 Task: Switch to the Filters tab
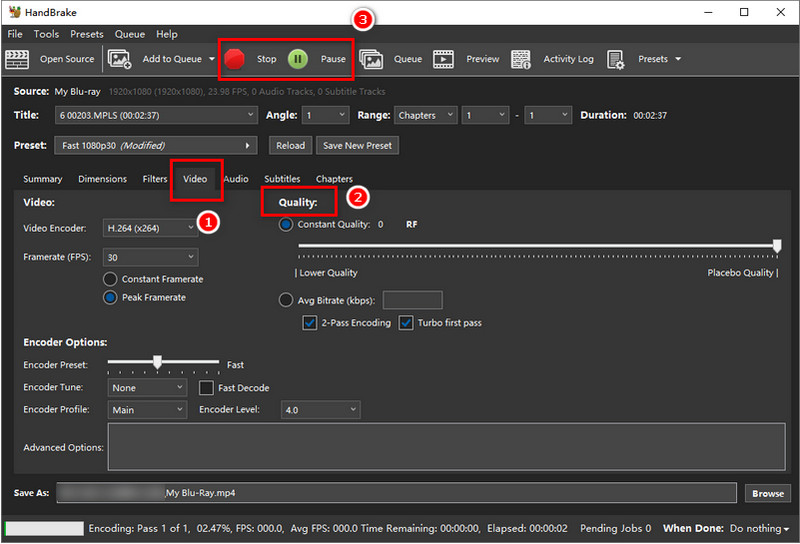155,179
